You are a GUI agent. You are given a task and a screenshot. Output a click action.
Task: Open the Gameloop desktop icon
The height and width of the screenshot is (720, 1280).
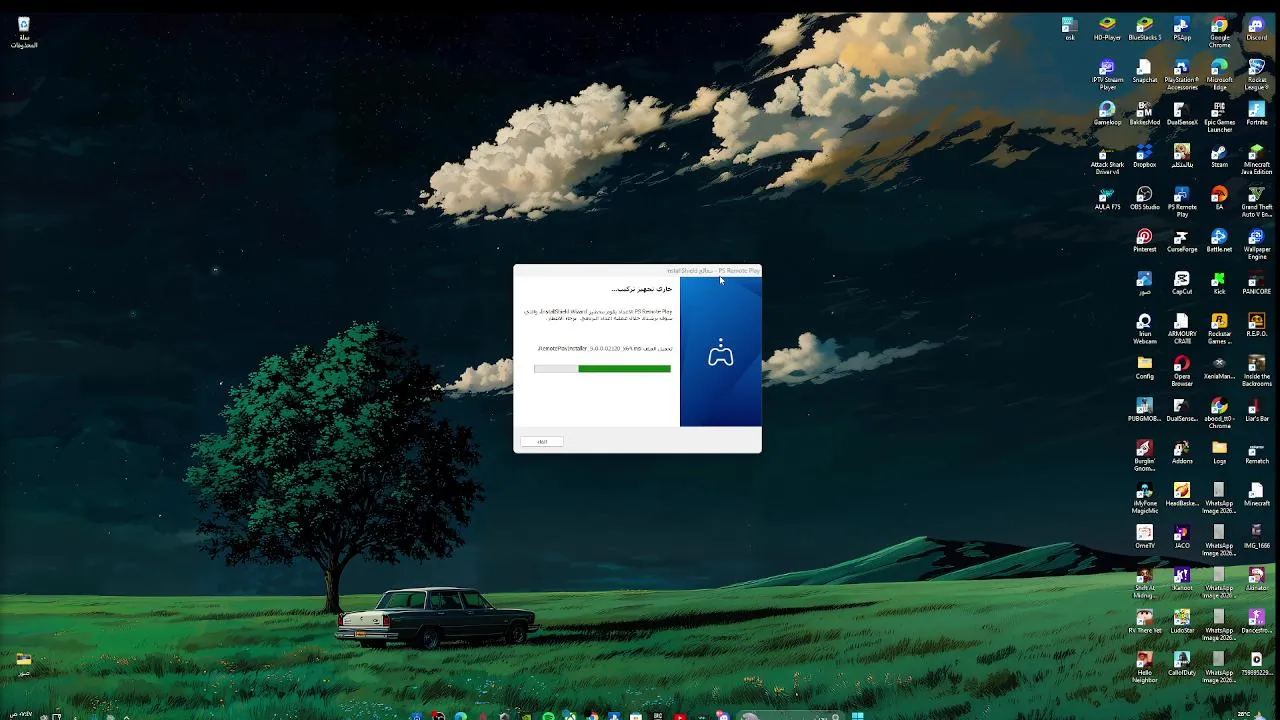tap(1107, 114)
